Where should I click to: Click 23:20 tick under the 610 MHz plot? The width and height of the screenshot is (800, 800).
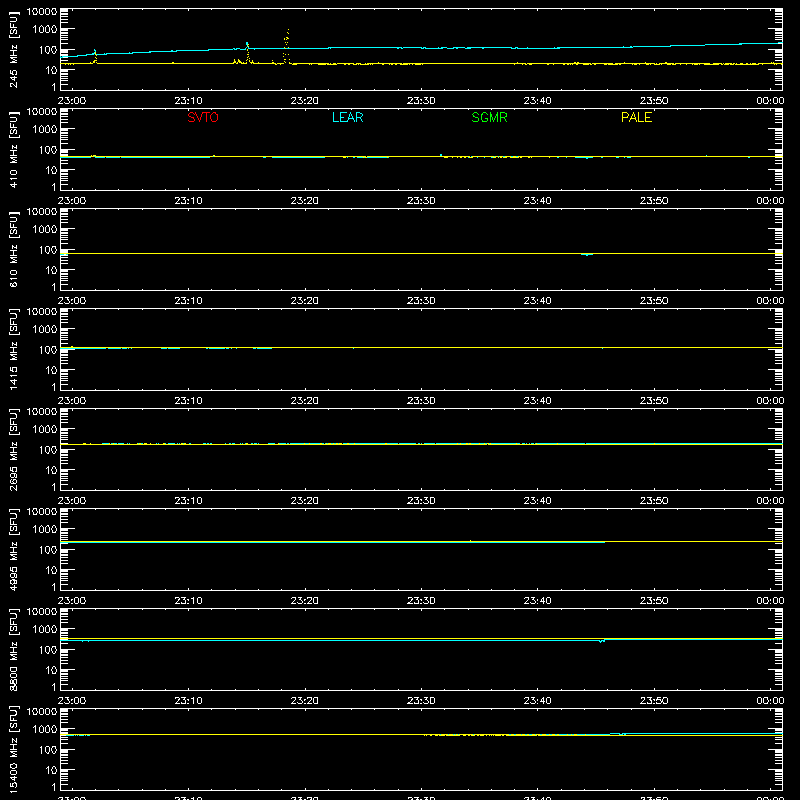coord(305,301)
